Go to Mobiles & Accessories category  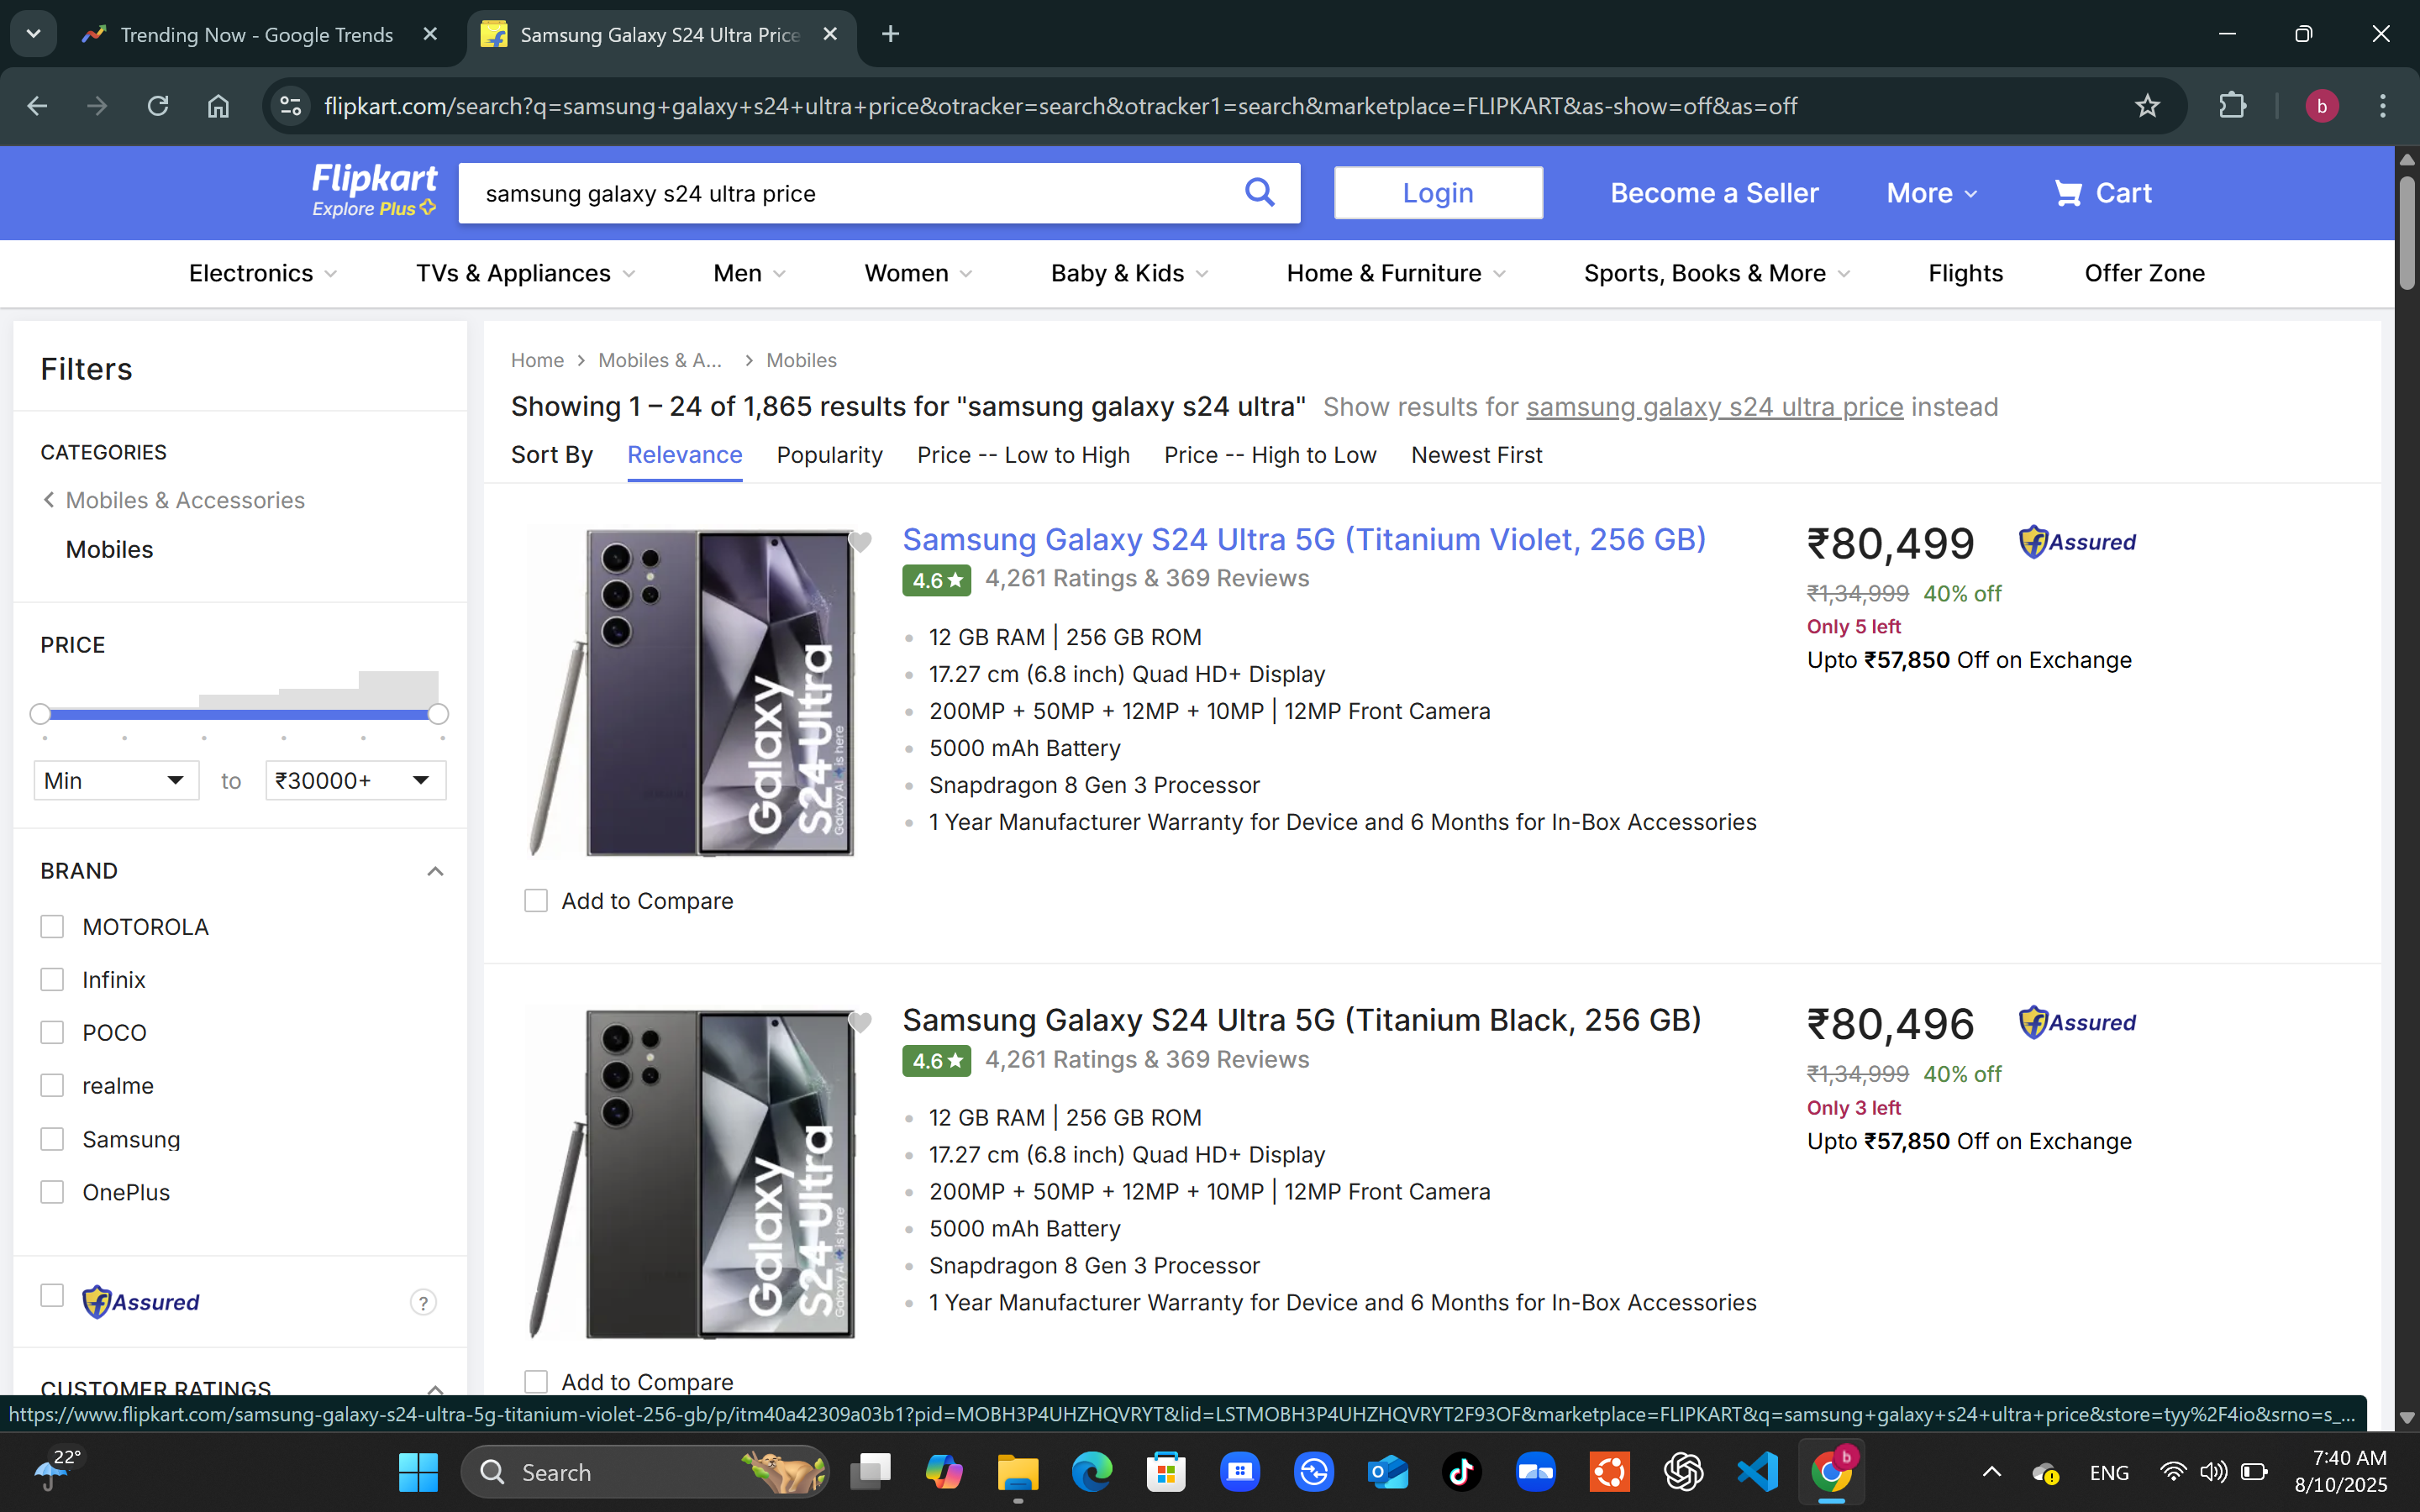(x=185, y=500)
